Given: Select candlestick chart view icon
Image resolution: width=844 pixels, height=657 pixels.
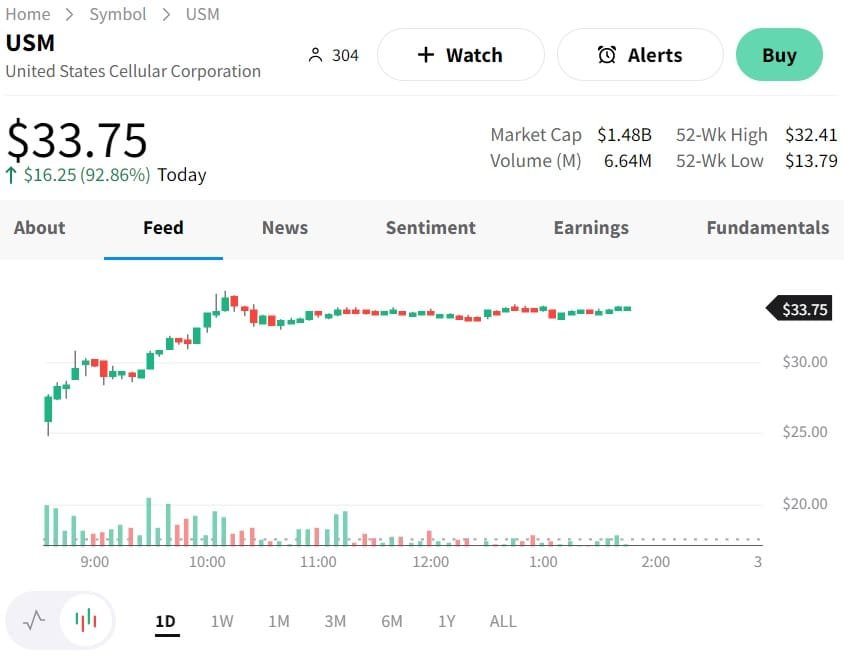Looking at the screenshot, I should click(87, 620).
